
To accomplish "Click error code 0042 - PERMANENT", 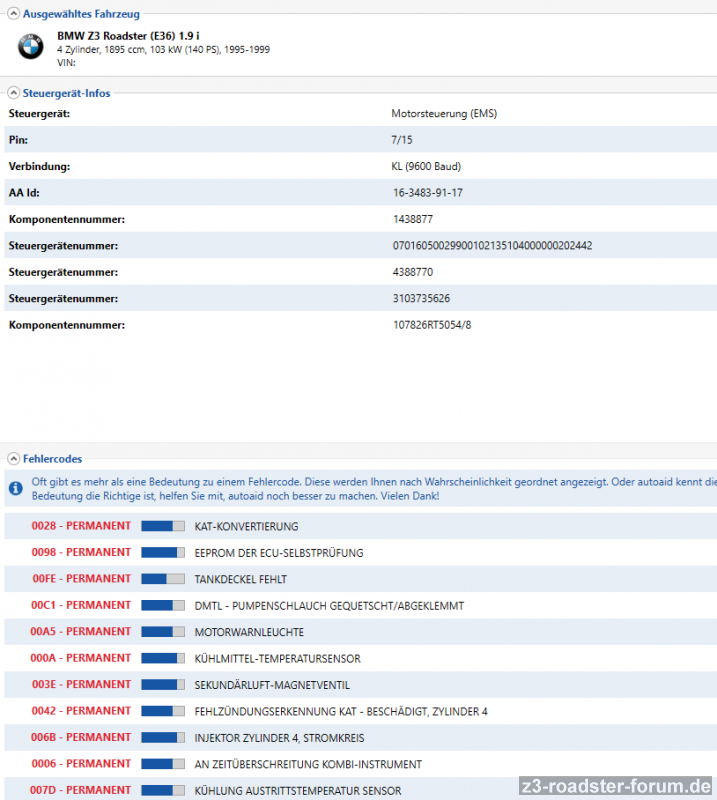I will click(x=81, y=711).
